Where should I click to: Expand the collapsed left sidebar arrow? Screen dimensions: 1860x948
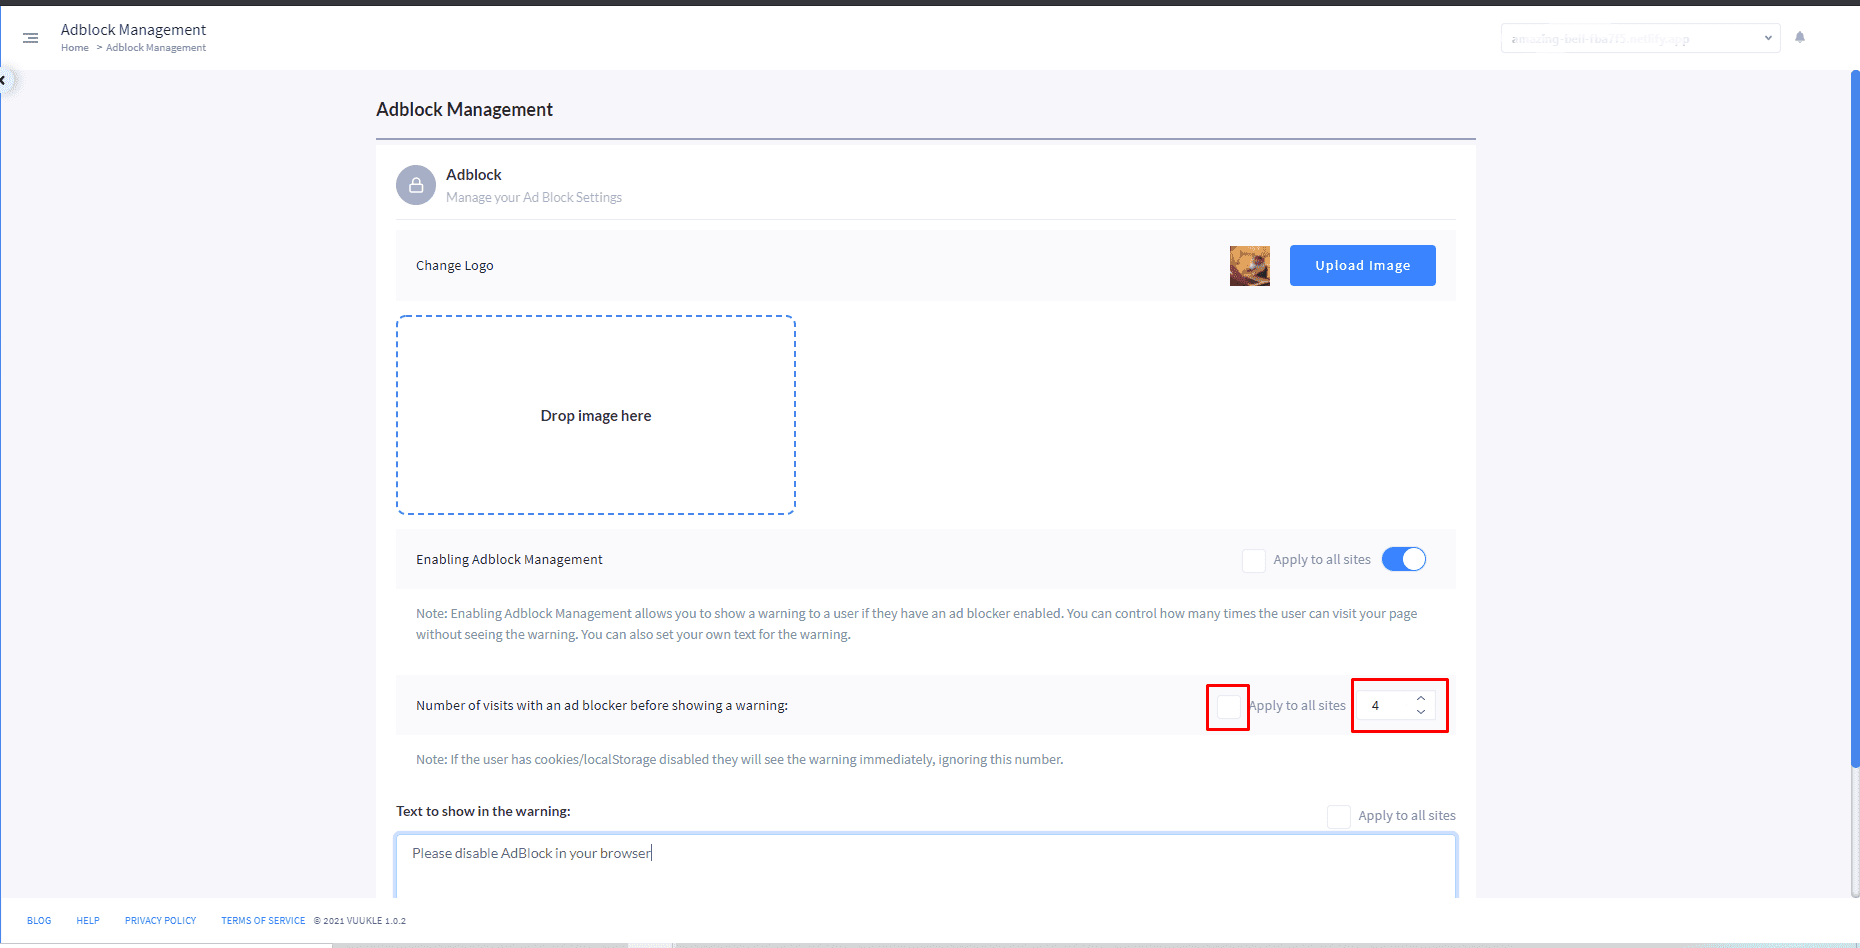pos(4,80)
